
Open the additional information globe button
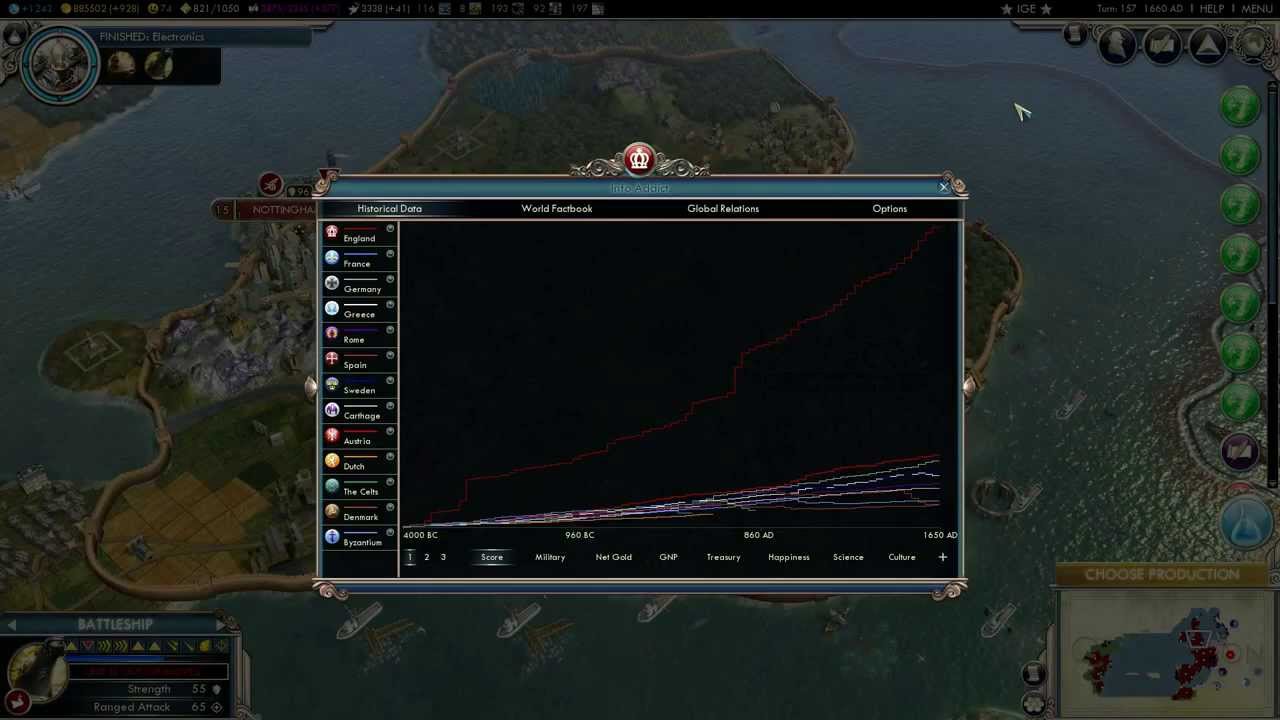pos(1252,45)
